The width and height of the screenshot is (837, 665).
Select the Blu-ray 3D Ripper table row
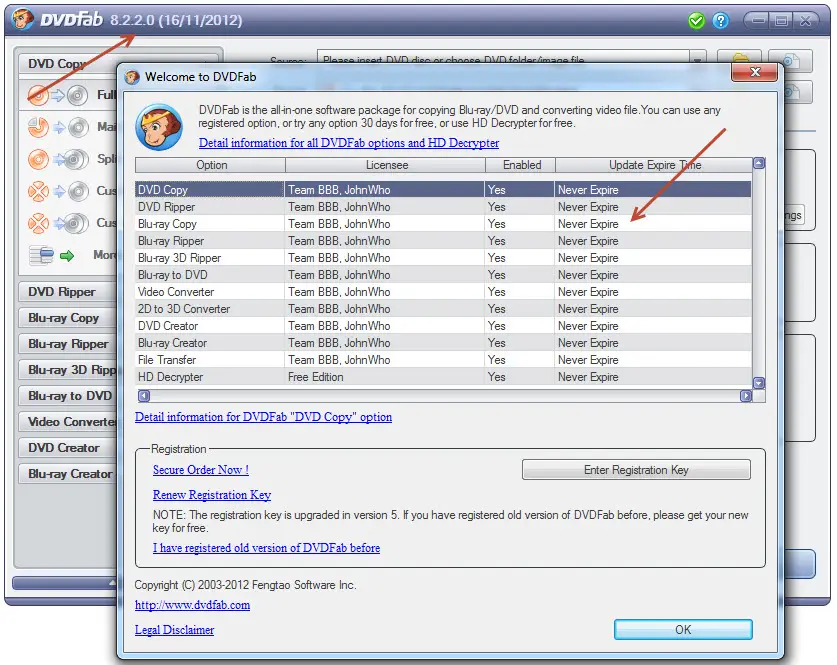tap(443, 258)
